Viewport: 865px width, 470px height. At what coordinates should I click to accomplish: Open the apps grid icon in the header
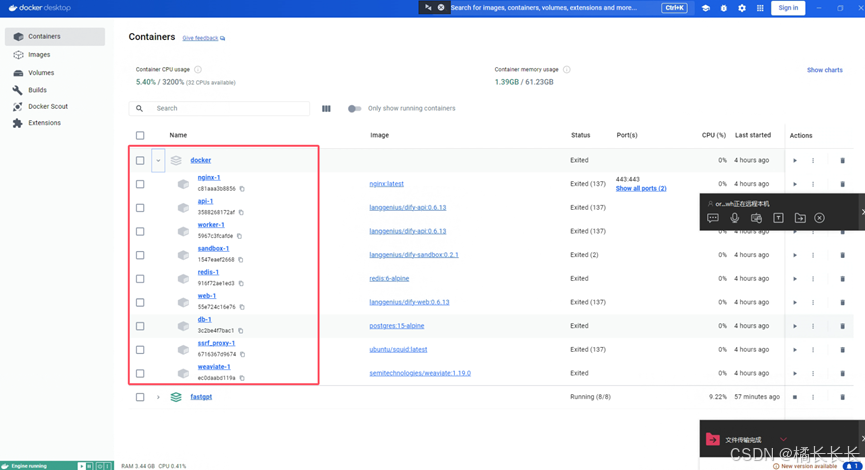point(760,8)
